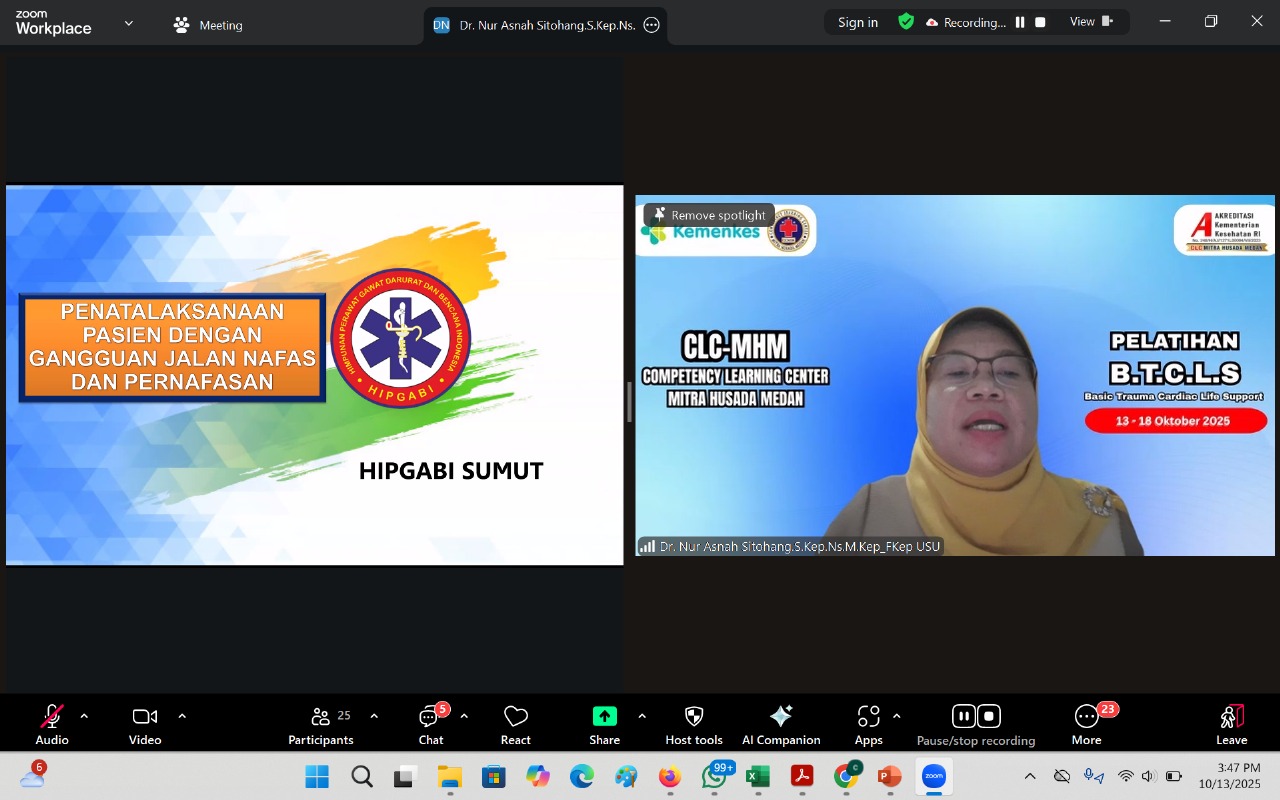This screenshot has width=1280, height=800.
Task: Select the Dr. Nur Asnah Sitohang tab
Action: [545, 25]
